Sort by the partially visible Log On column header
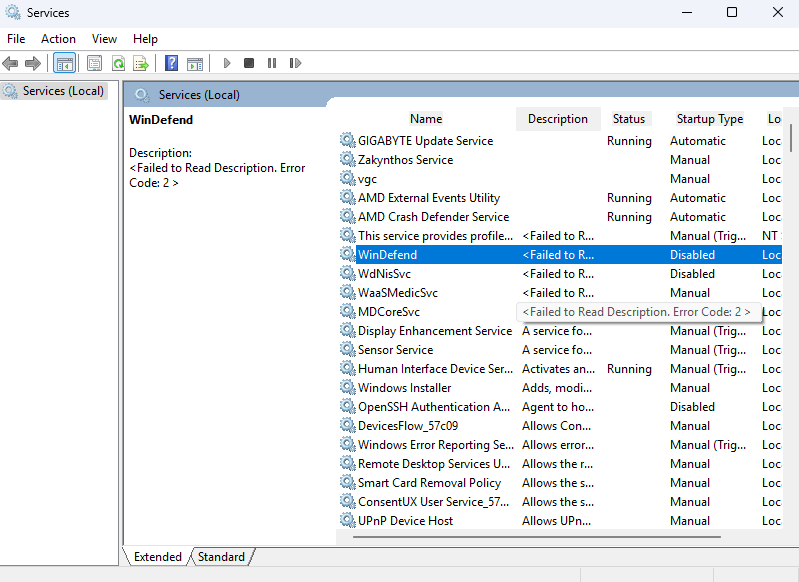Image resolution: width=799 pixels, height=582 pixels. point(773,119)
